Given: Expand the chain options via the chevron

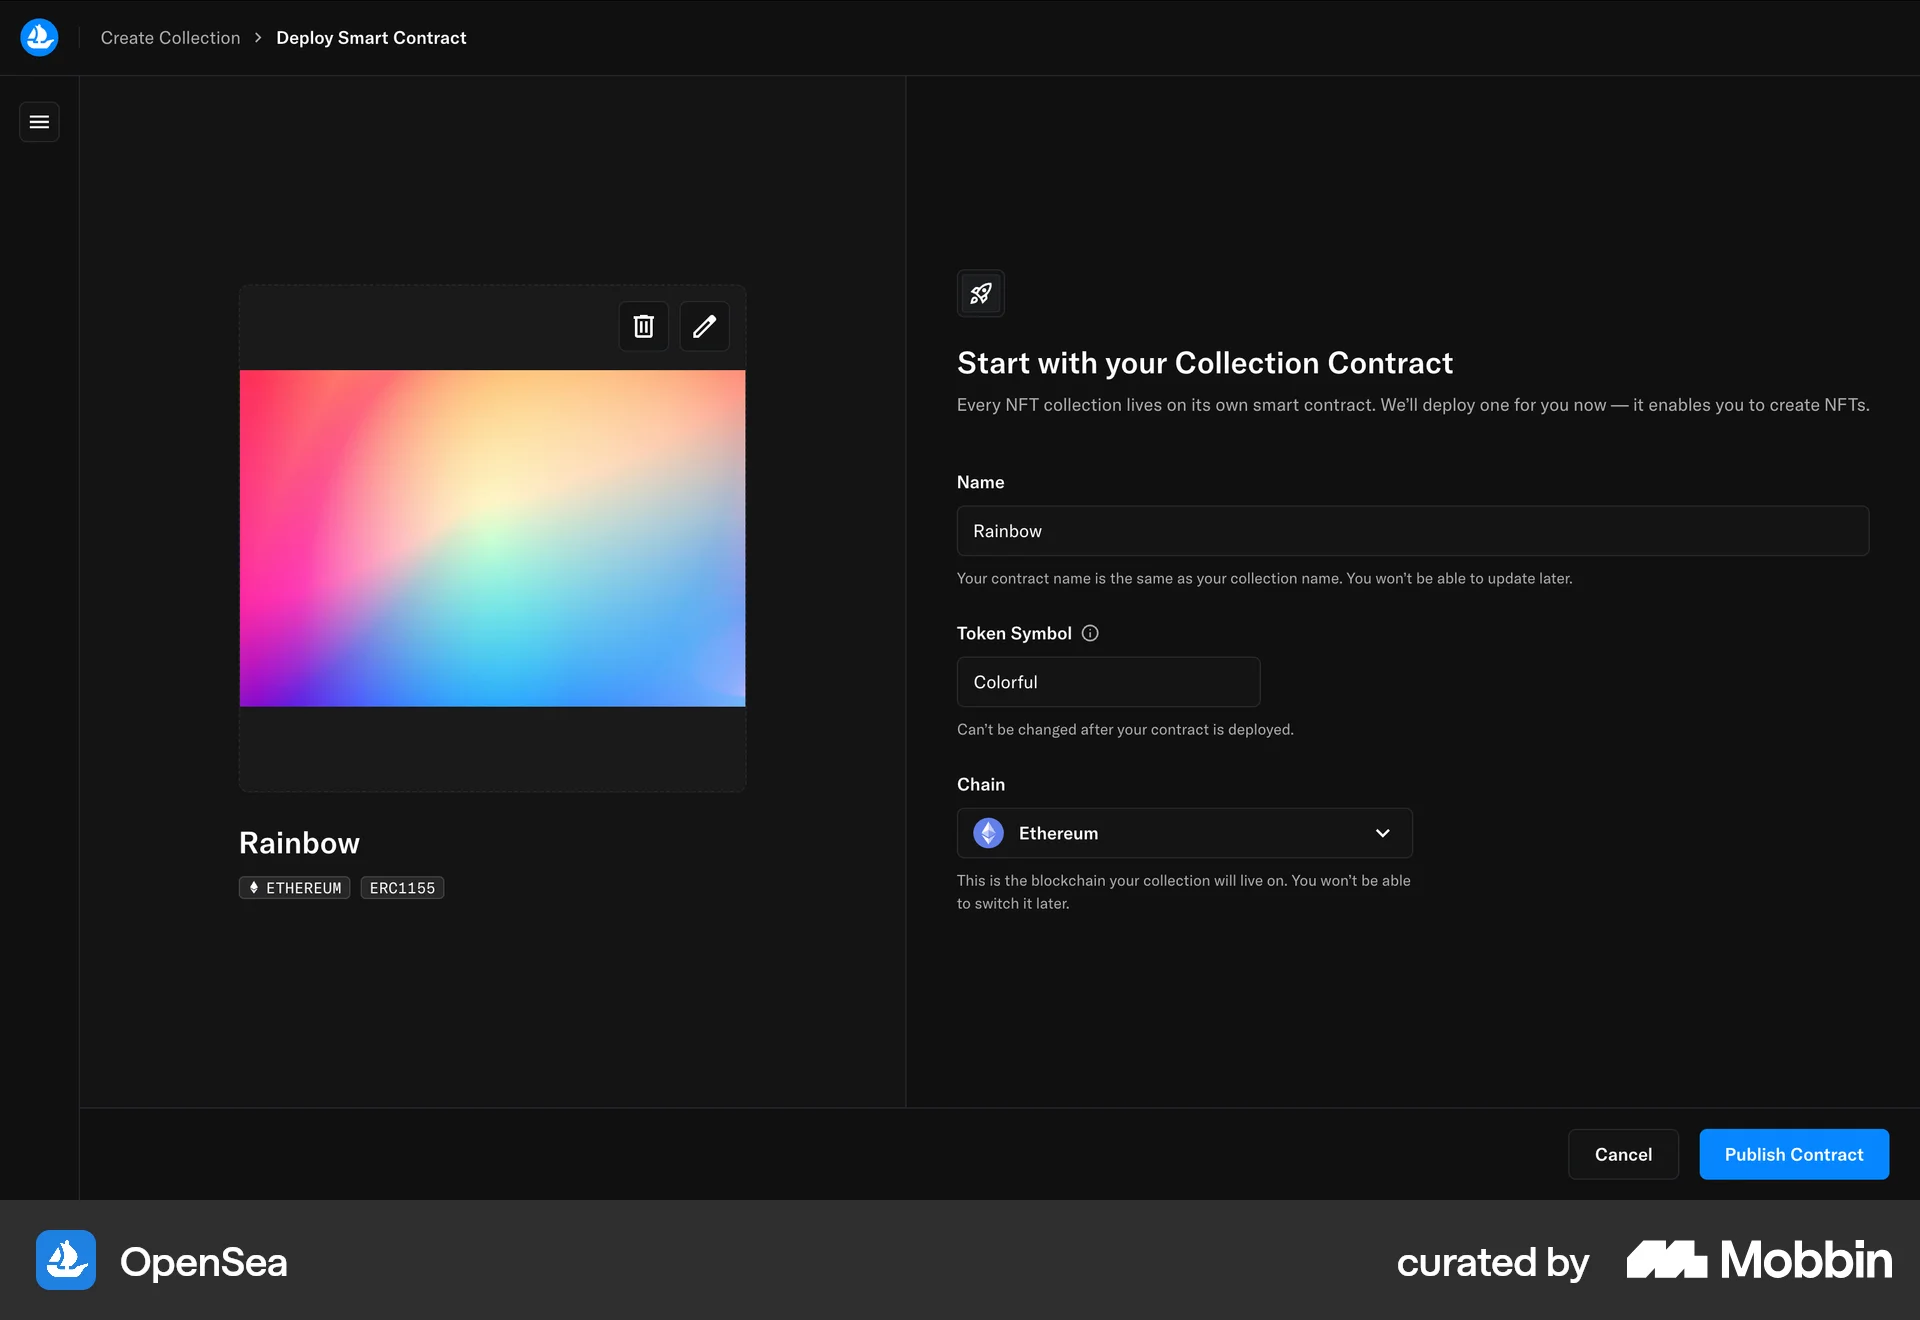Looking at the screenshot, I should tap(1383, 833).
